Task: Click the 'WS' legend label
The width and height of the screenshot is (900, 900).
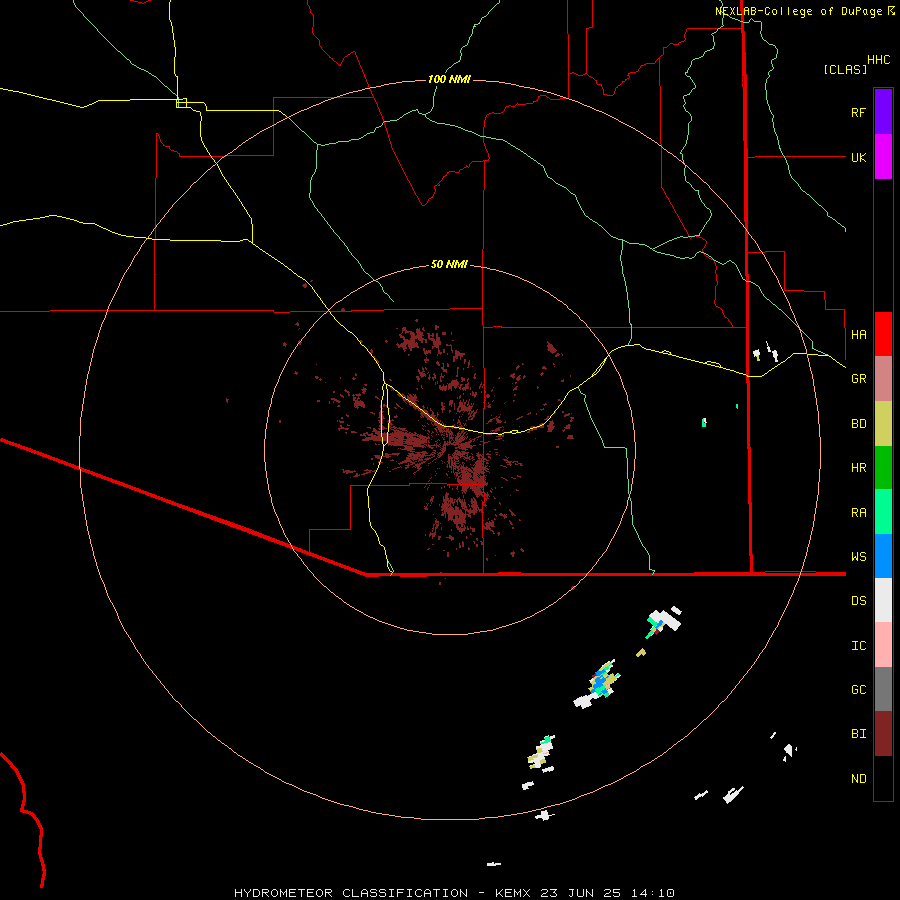Action: 858,556
